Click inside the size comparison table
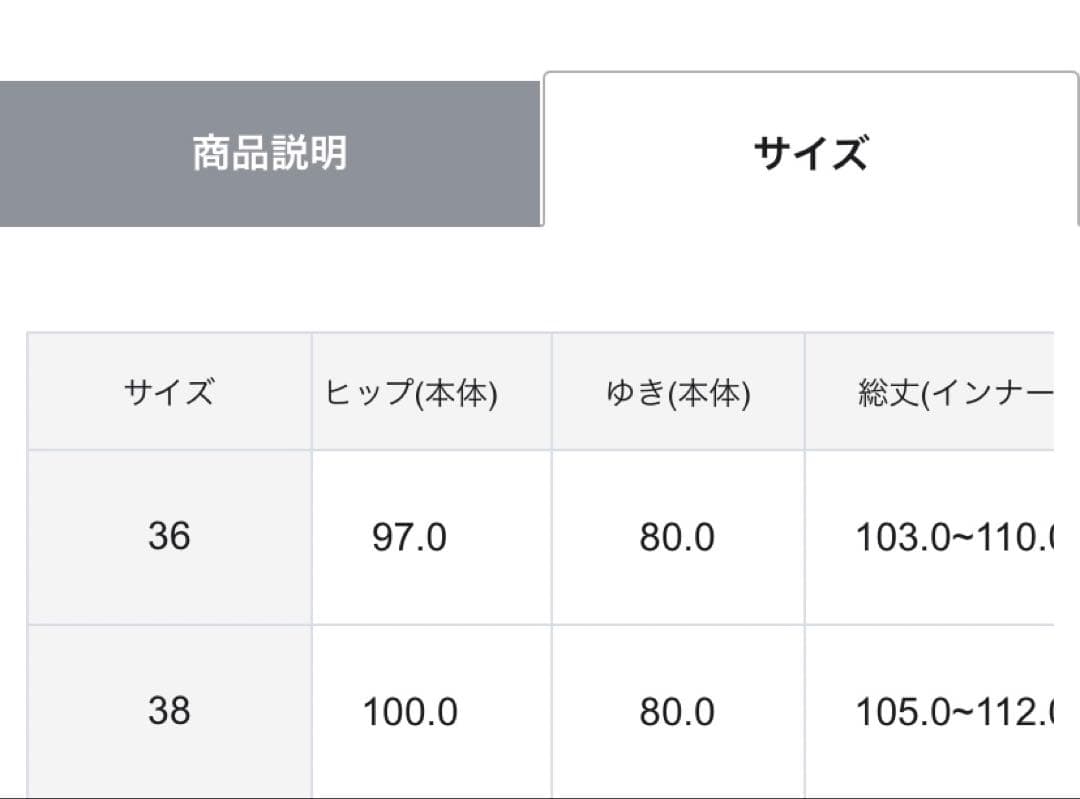Screen dimensions: 1080x799 [x=540, y=560]
